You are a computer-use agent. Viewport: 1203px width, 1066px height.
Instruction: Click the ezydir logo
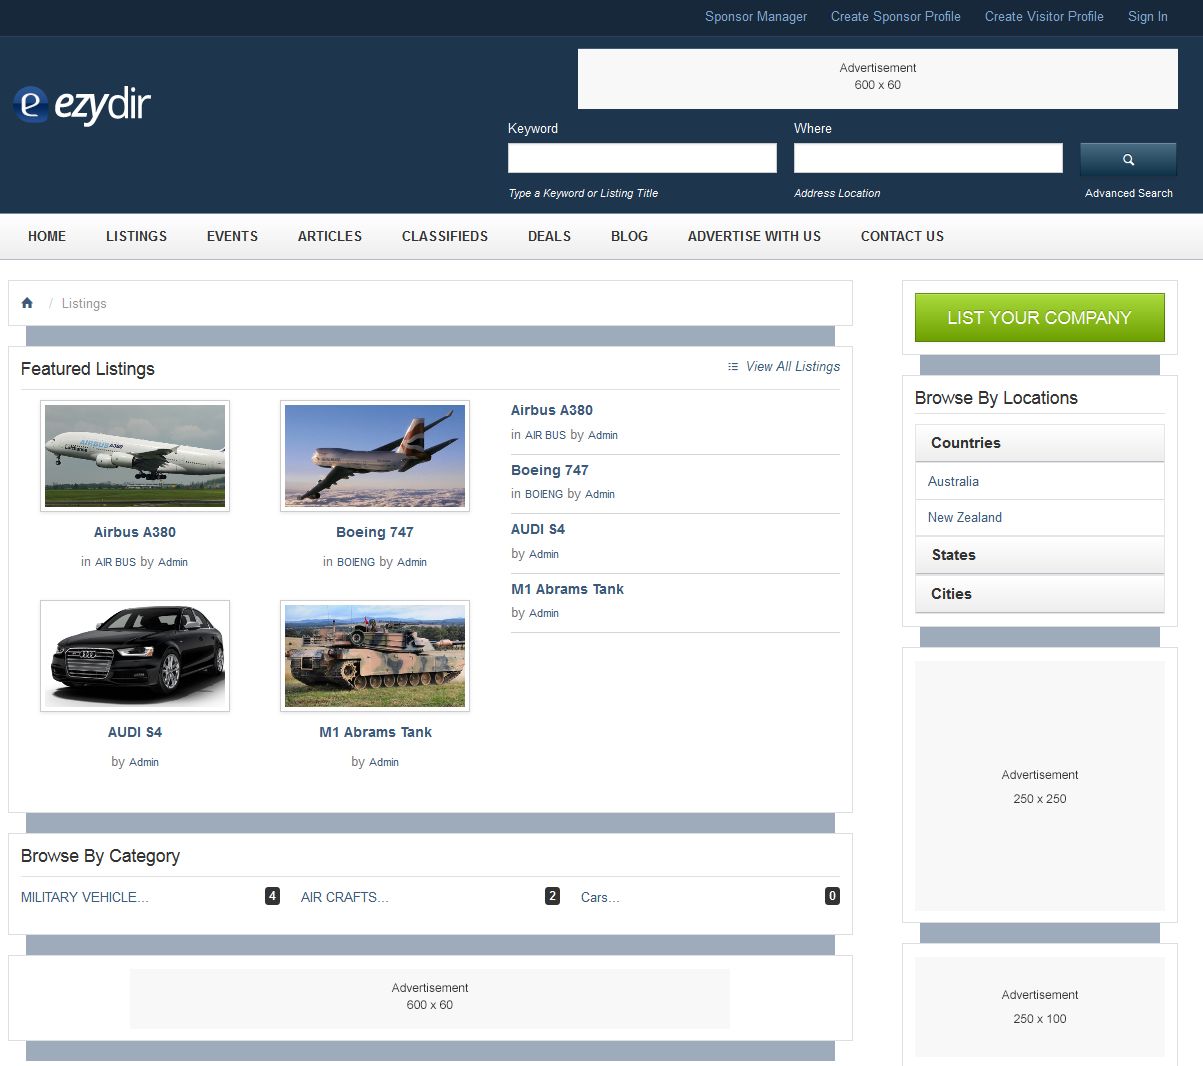click(x=82, y=104)
